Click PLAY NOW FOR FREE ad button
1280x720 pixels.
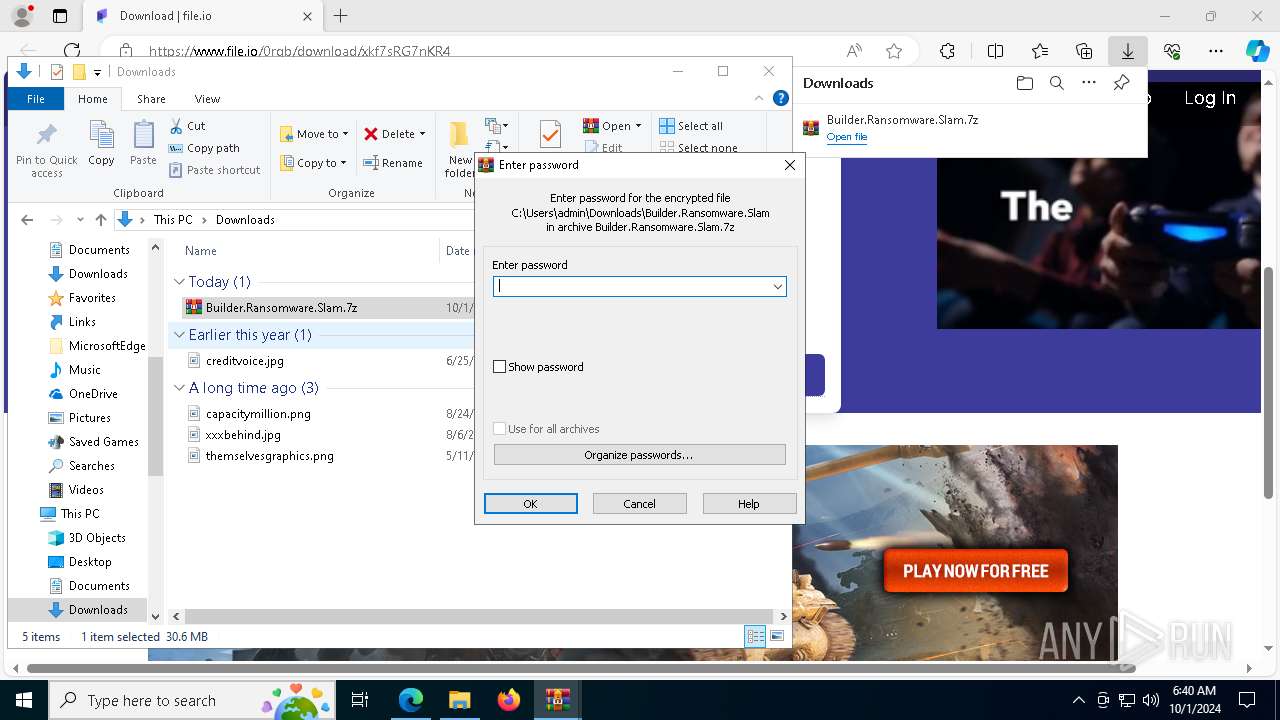coord(975,571)
